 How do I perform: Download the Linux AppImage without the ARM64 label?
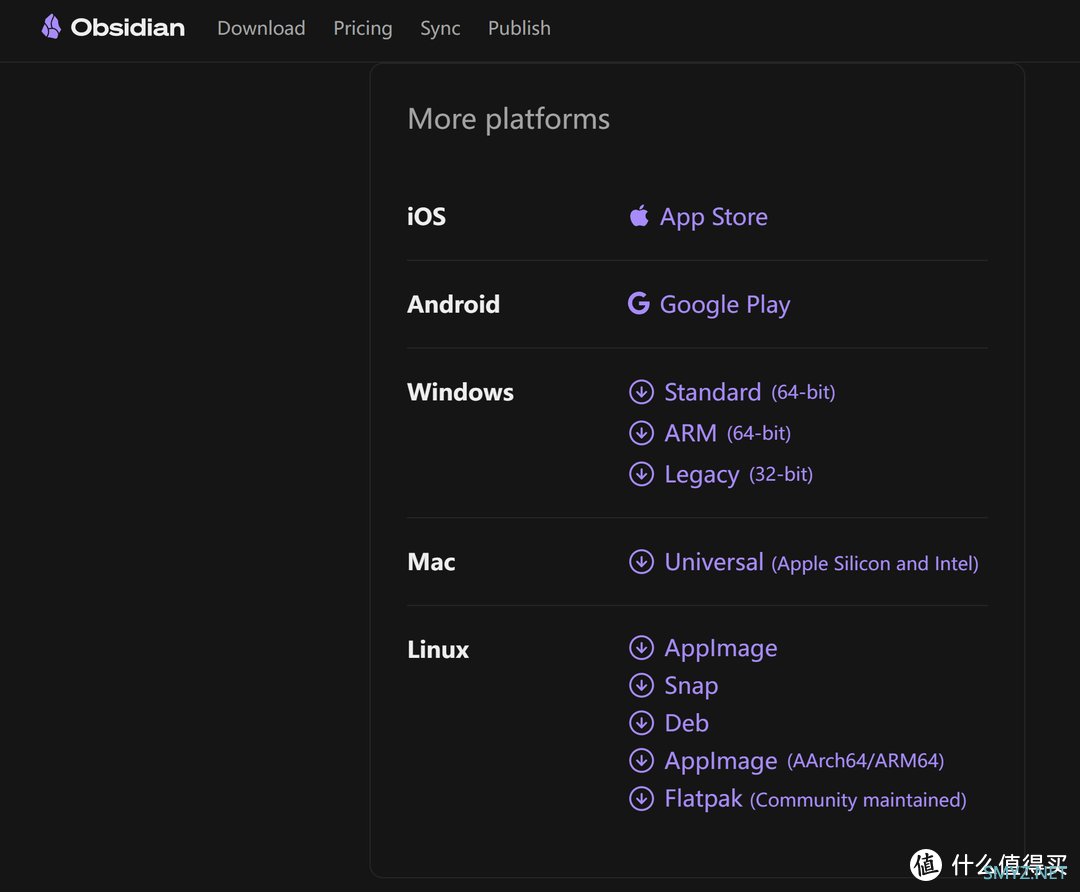(720, 649)
